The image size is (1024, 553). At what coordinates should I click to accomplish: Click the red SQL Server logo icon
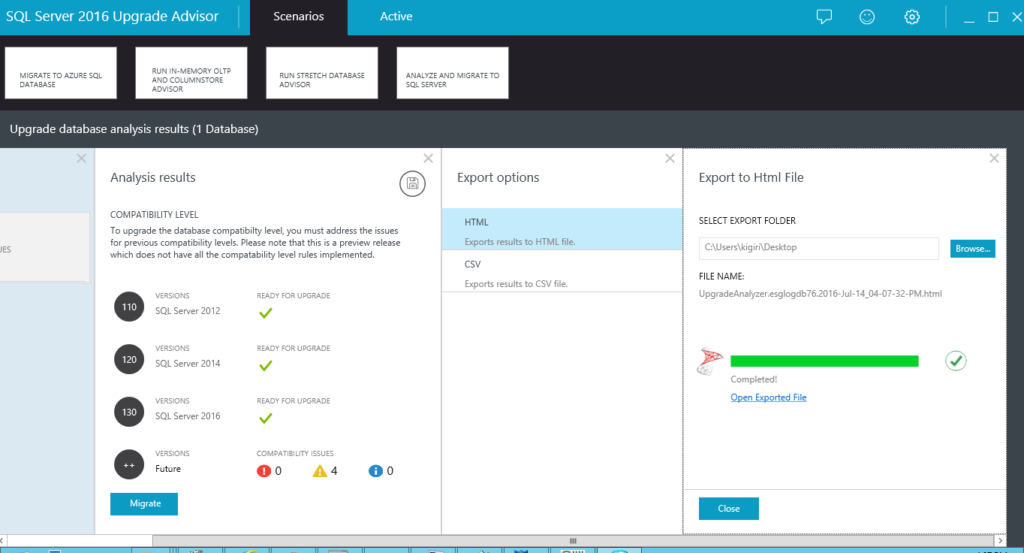point(710,362)
